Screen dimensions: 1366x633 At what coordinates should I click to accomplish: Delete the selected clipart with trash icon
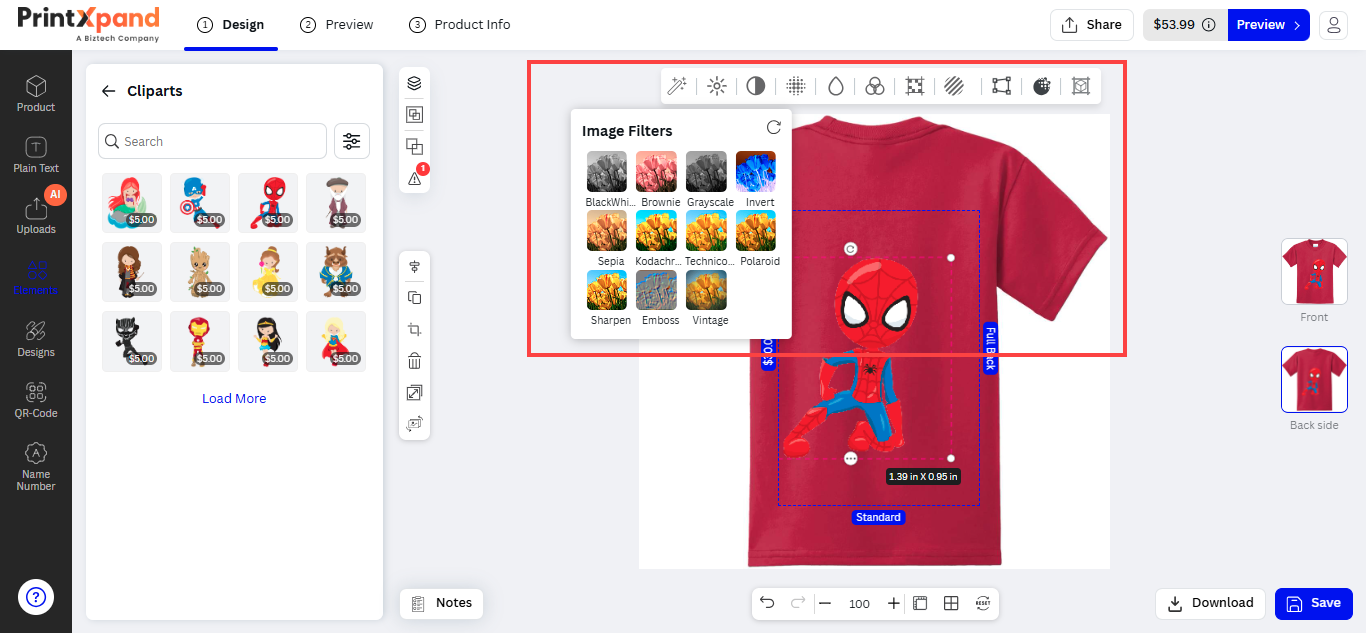pyautogui.click(x=414, y=361)
